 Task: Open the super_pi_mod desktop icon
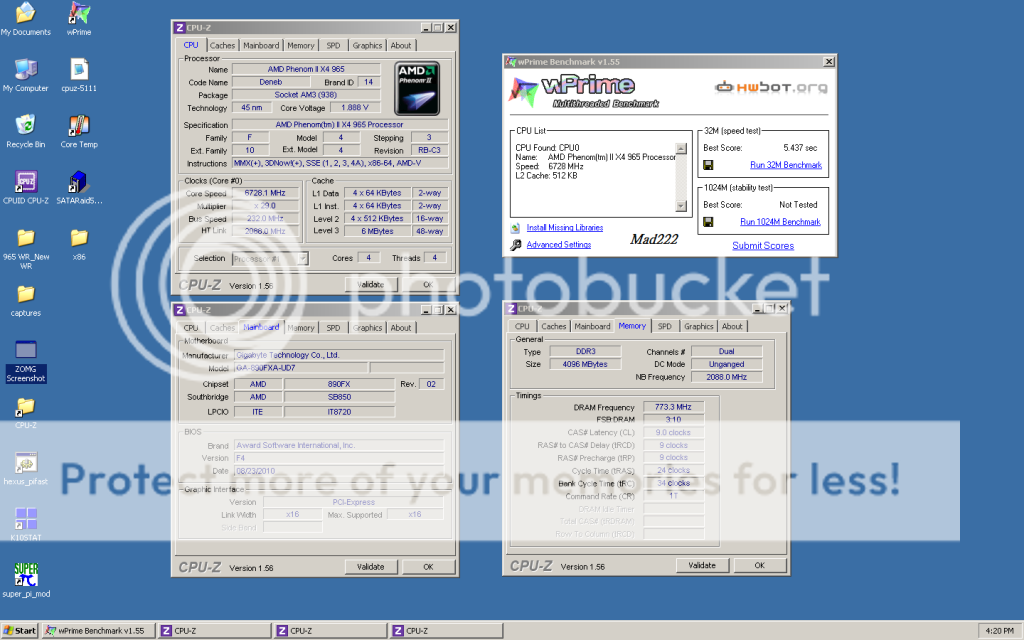(x=26, y=575)
